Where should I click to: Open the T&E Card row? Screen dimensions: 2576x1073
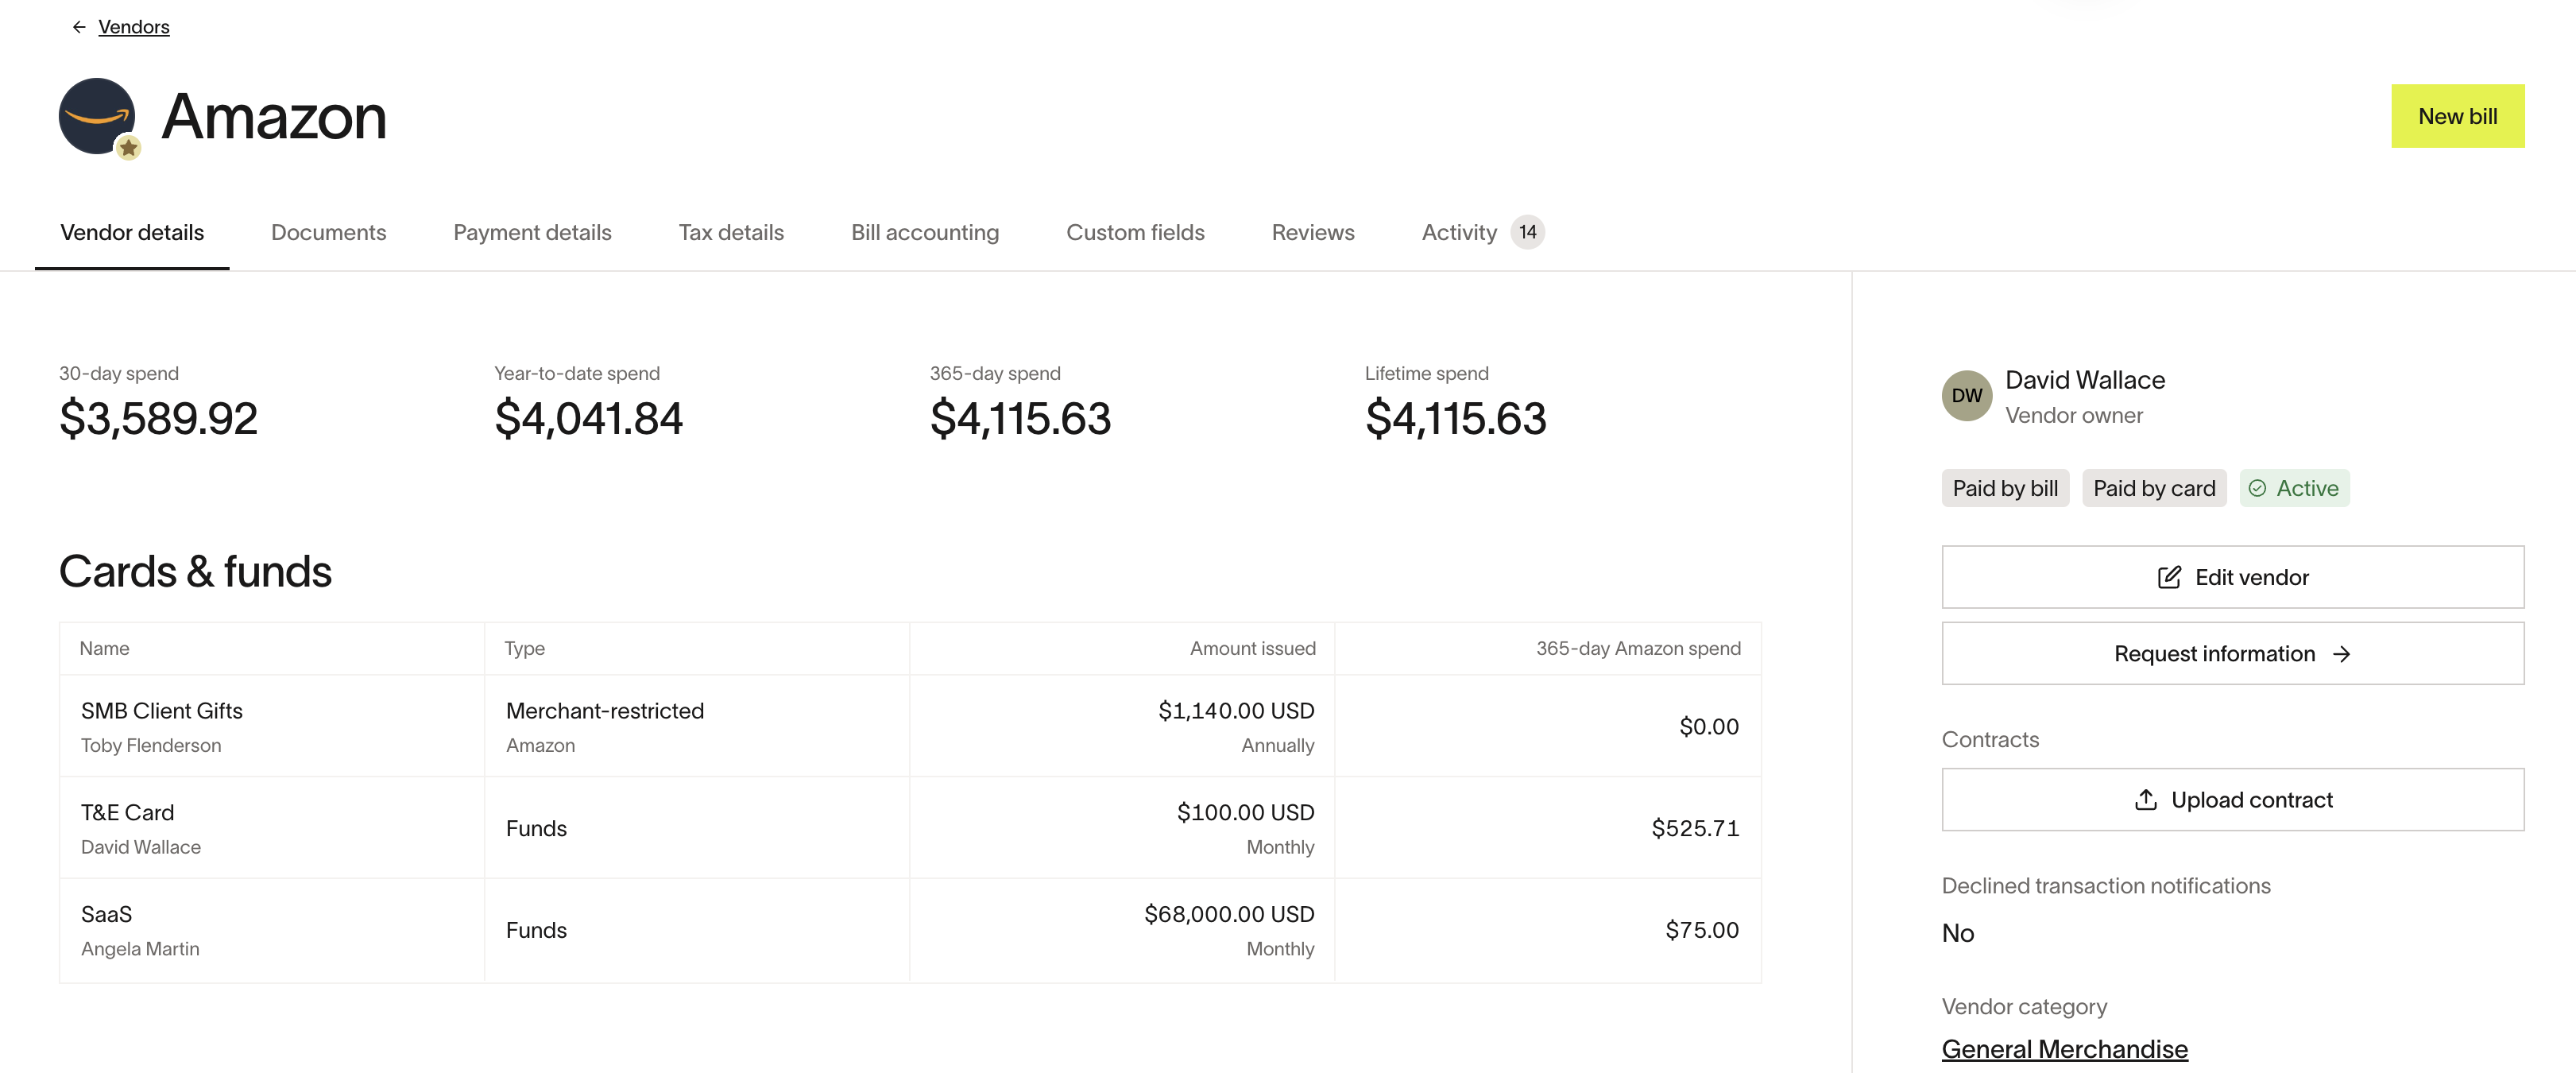910,828
